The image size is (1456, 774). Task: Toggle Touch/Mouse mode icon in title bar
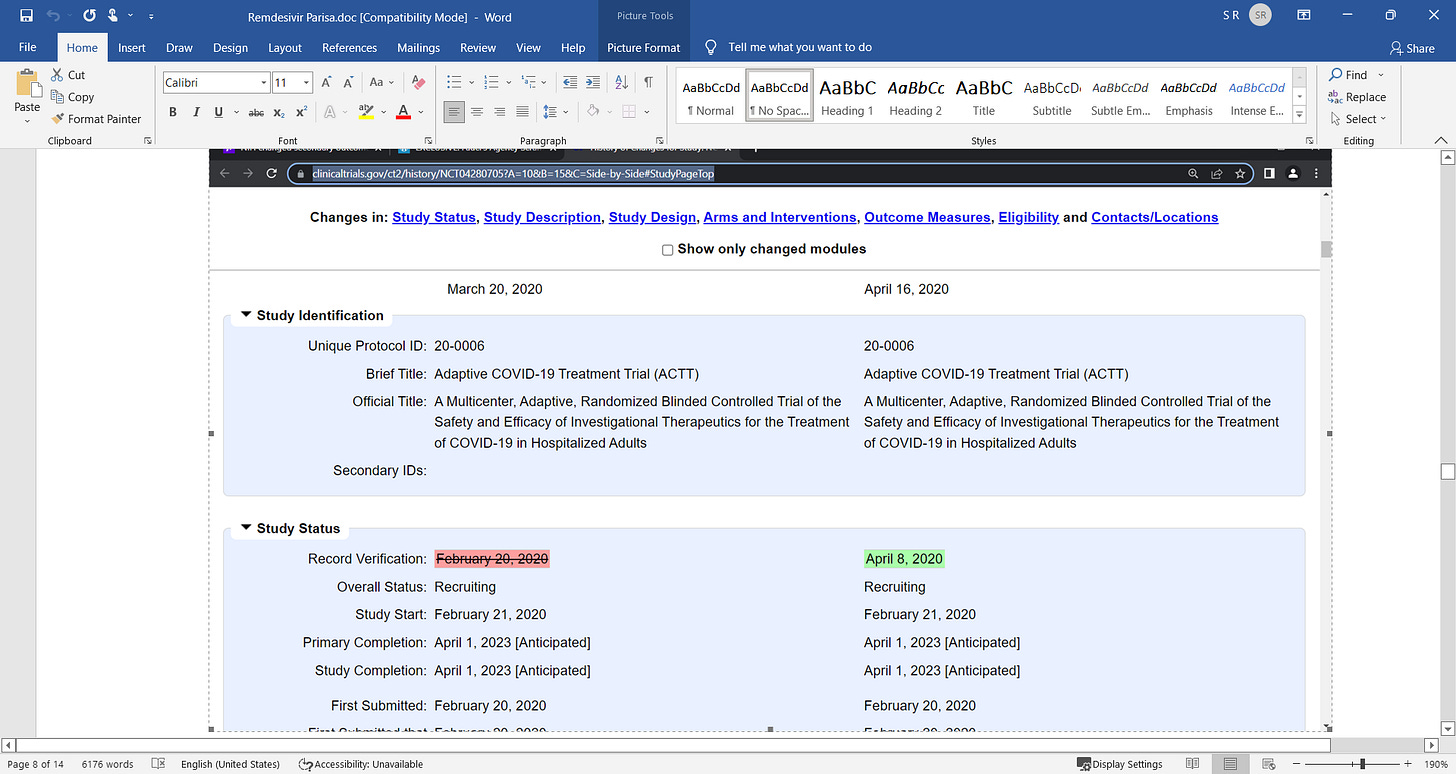coord(115,16)
